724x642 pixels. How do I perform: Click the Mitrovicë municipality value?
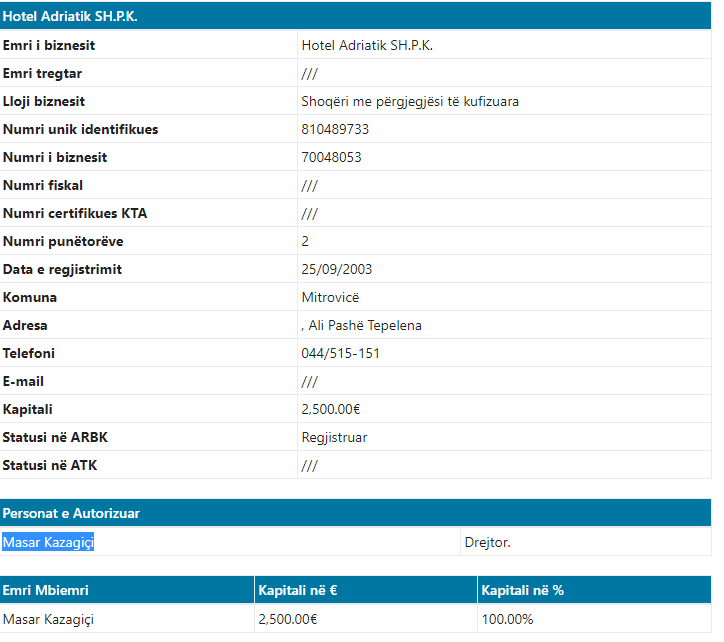click(330, 297)
